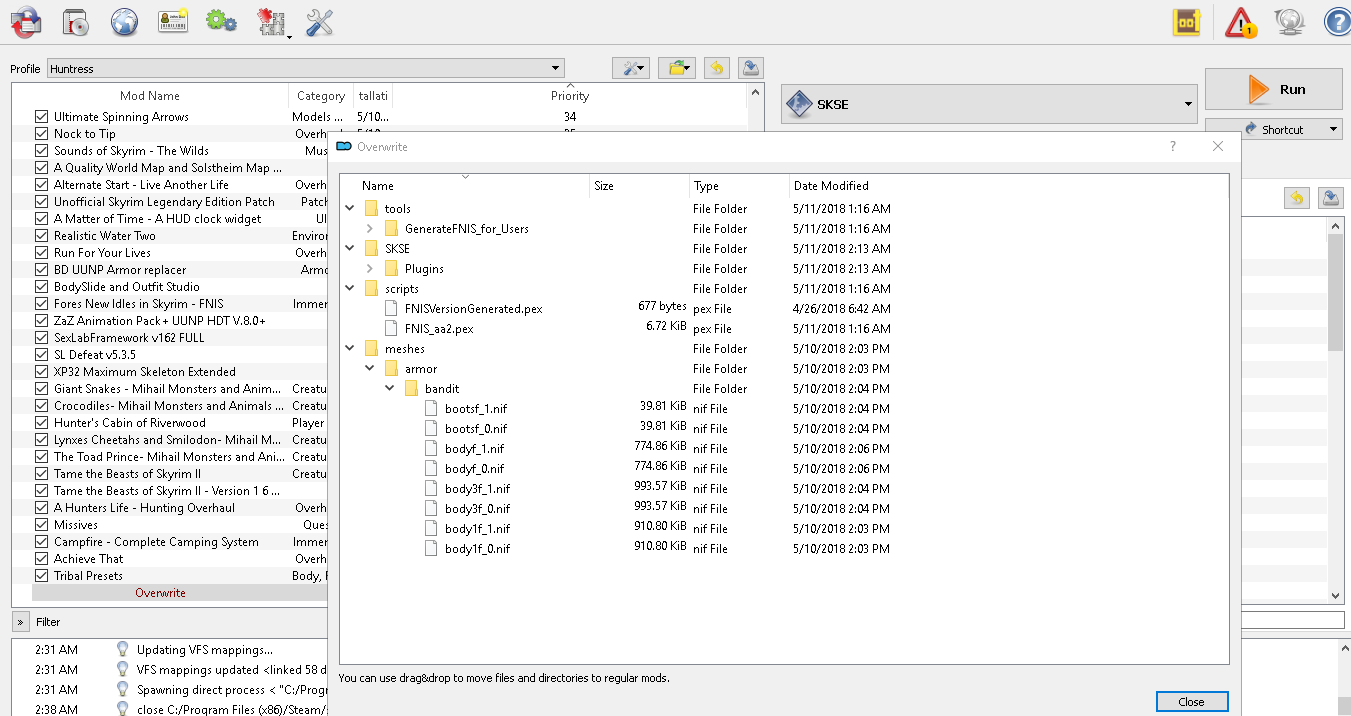
Task: Disable BodySlide and Outfit Studio mod
Action: tap(41, 287)
